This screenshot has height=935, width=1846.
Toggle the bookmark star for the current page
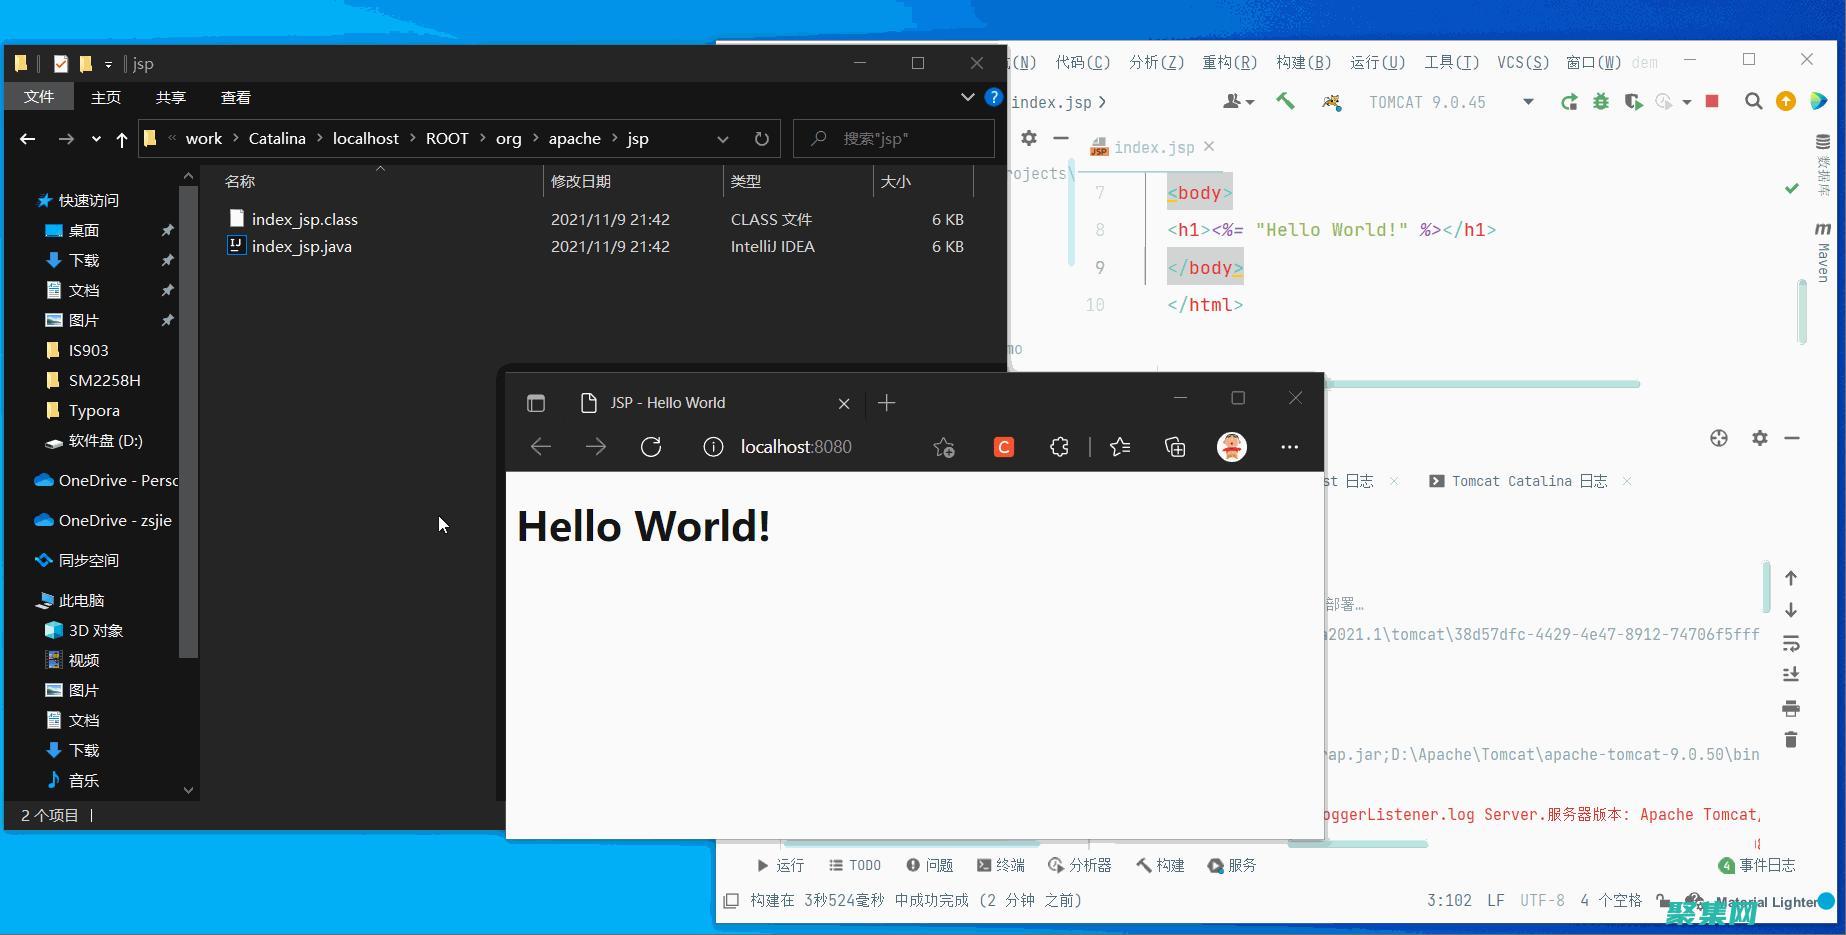click(943, 447)
